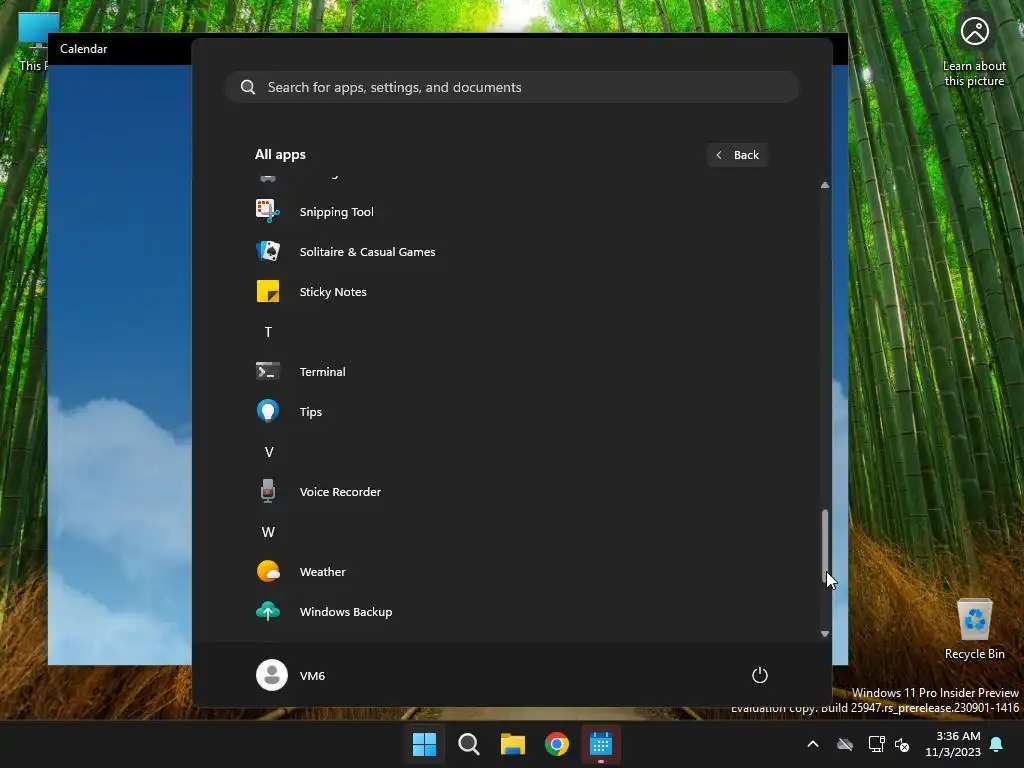Click the Snipping Tool label

[x=336, y=212]
